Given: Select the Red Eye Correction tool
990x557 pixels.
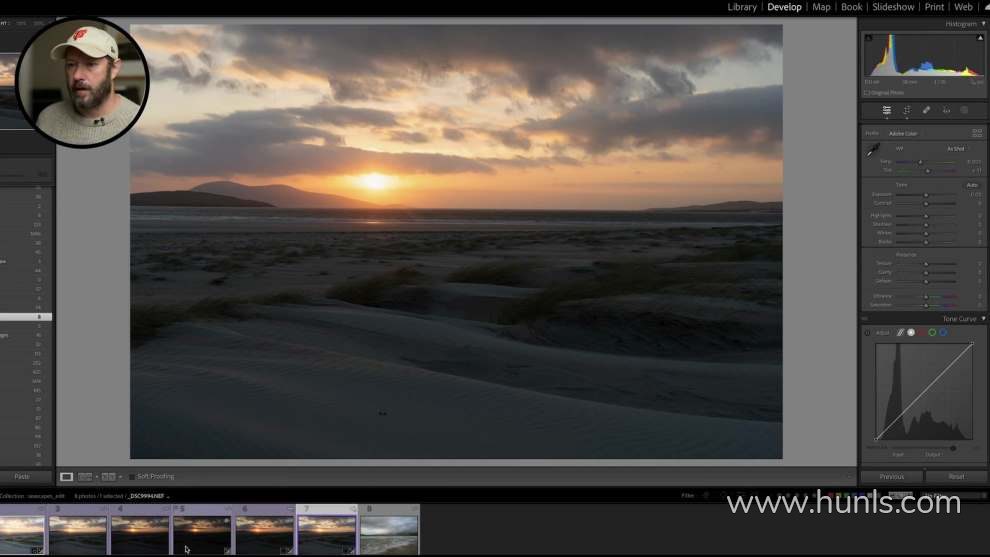Looking at the screenshot, I should pos(946,111).
